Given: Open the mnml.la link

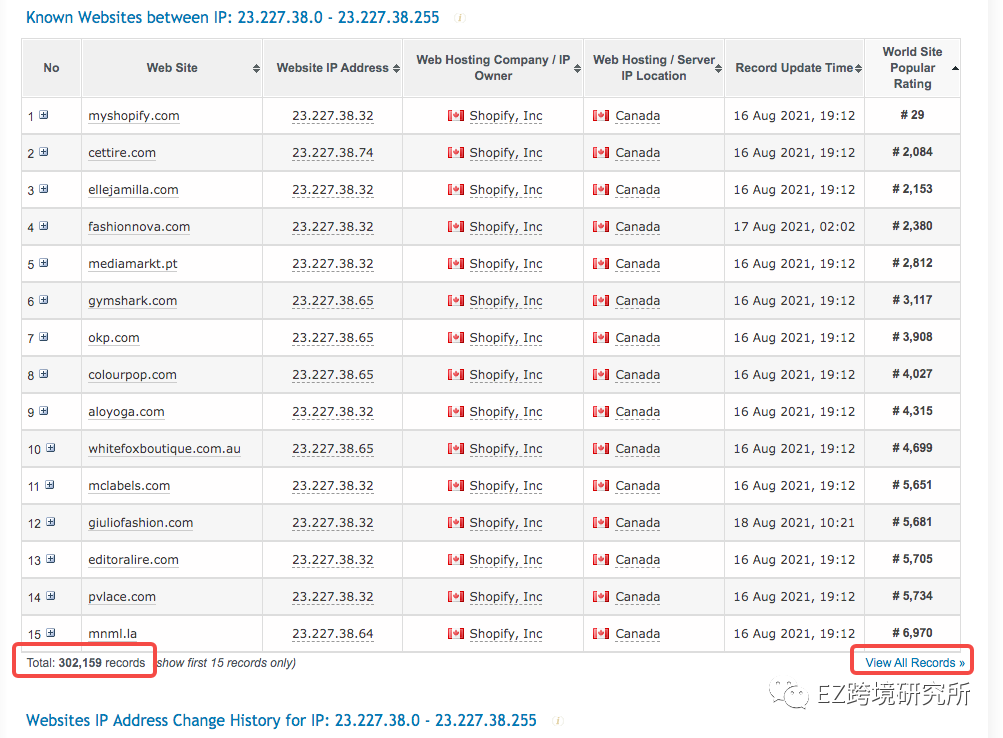Looking at the screenshot, I should [x=113, y=634].
